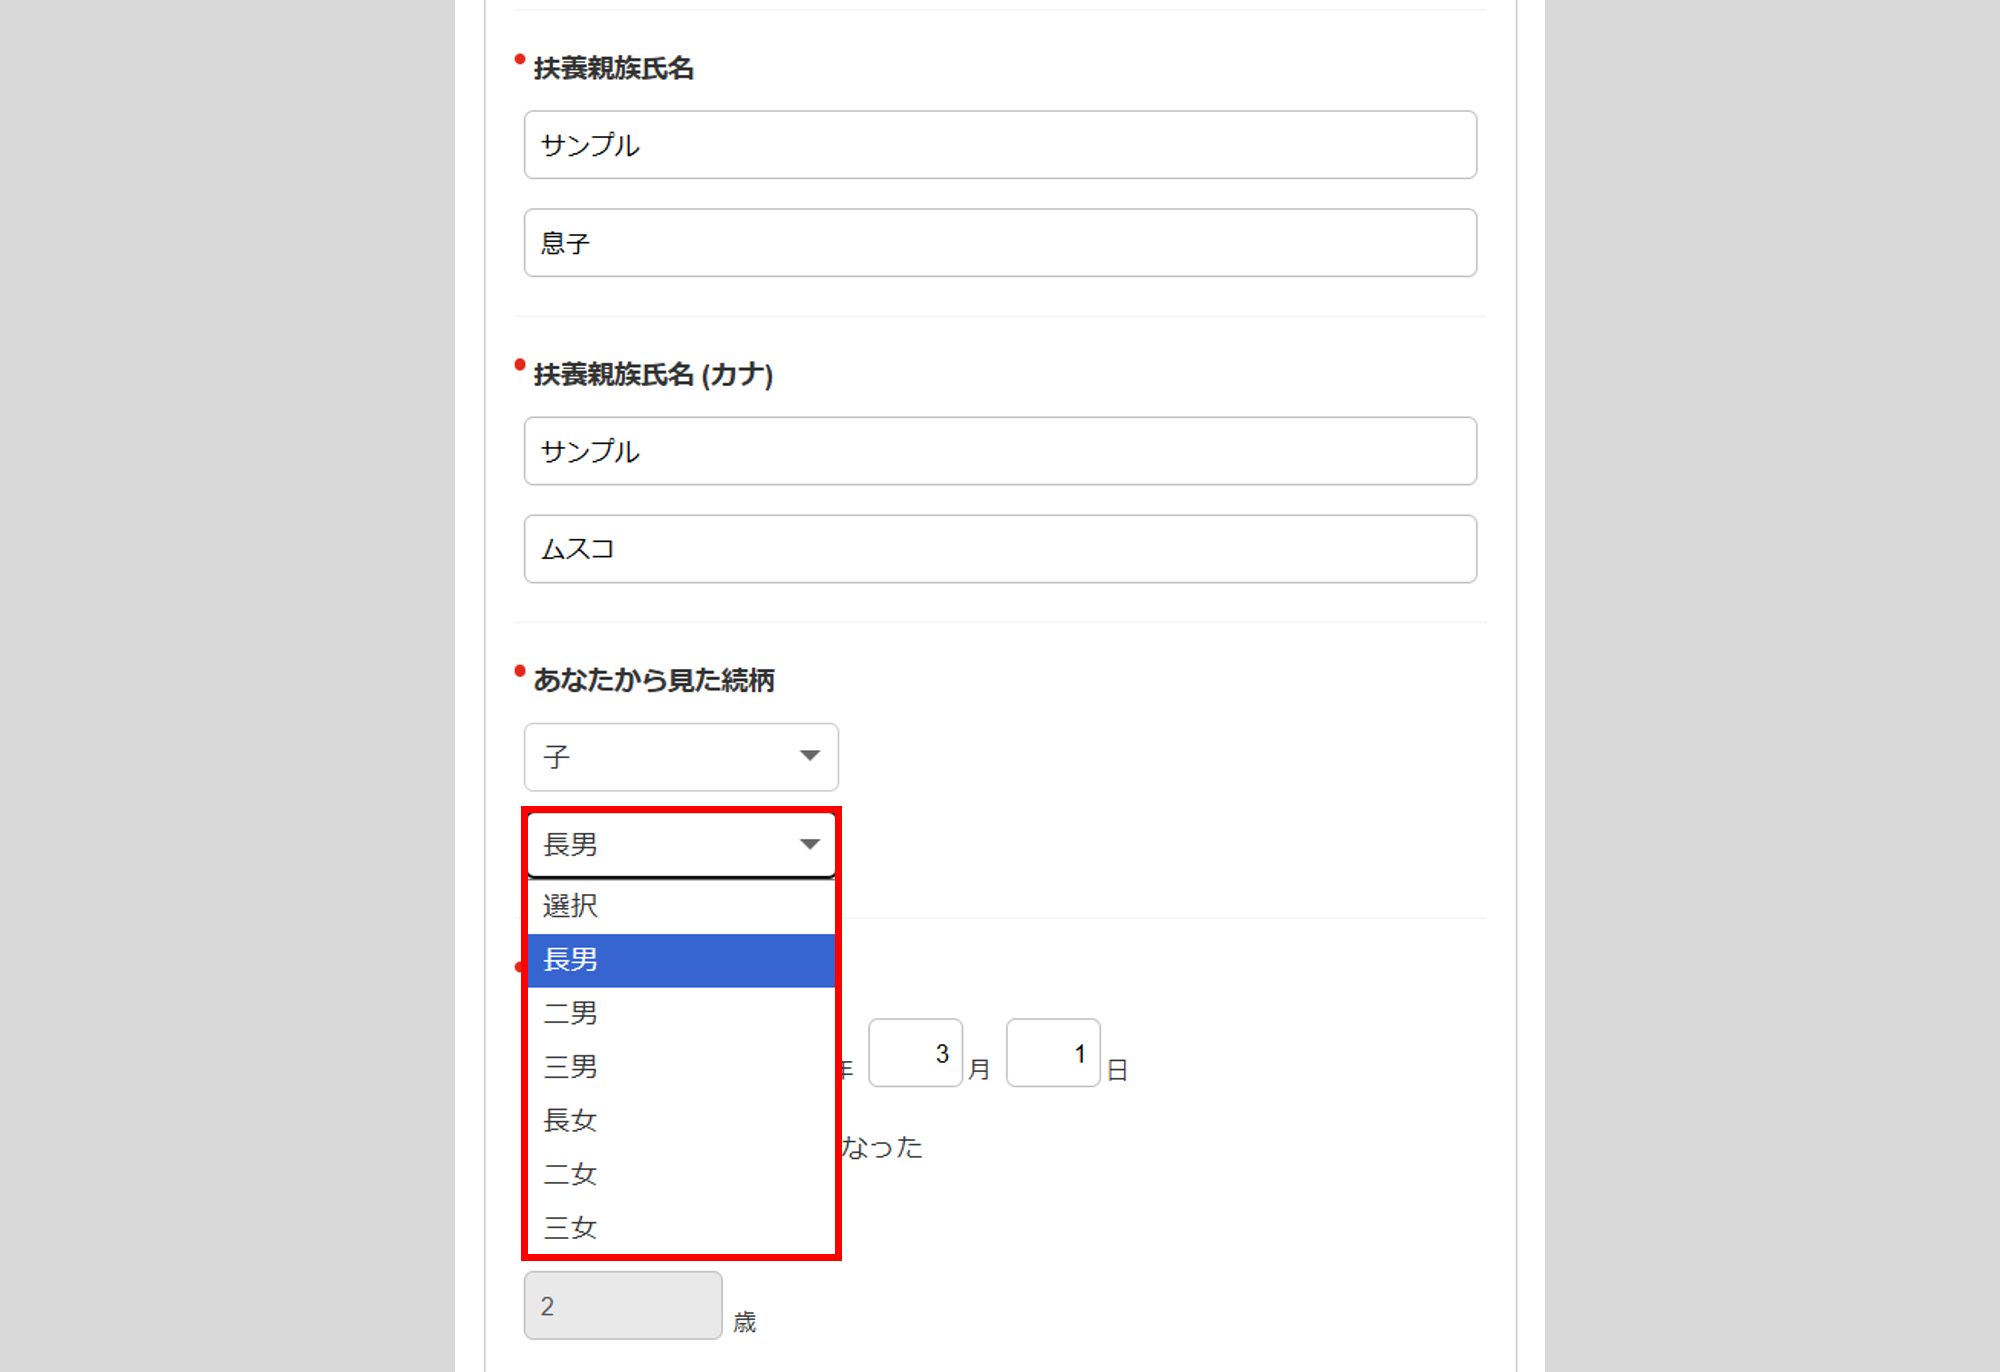The width and height of the screenshot is (2000, 1372).
Task: Collapse the open 長男 dropdown box
Action: 681,845
